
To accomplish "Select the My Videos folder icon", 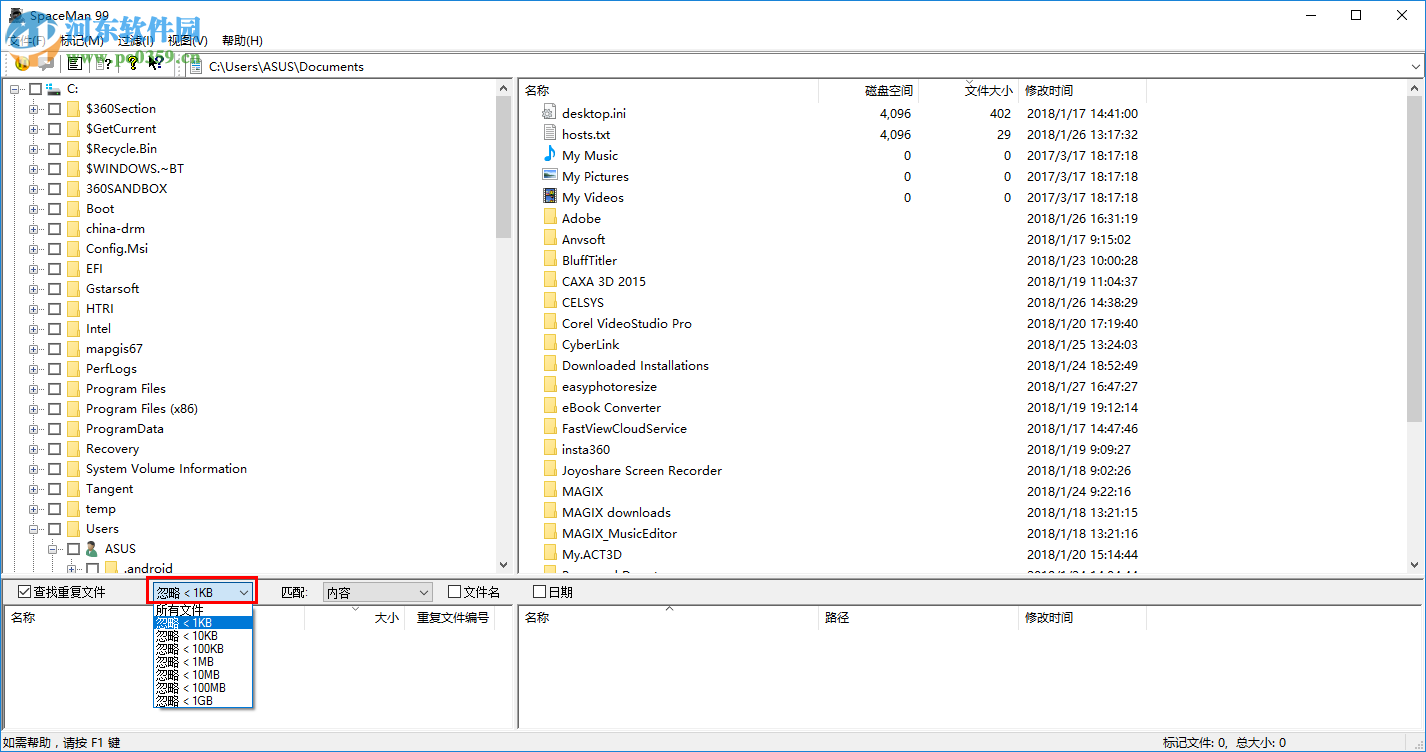I will (x=549, y=197).
